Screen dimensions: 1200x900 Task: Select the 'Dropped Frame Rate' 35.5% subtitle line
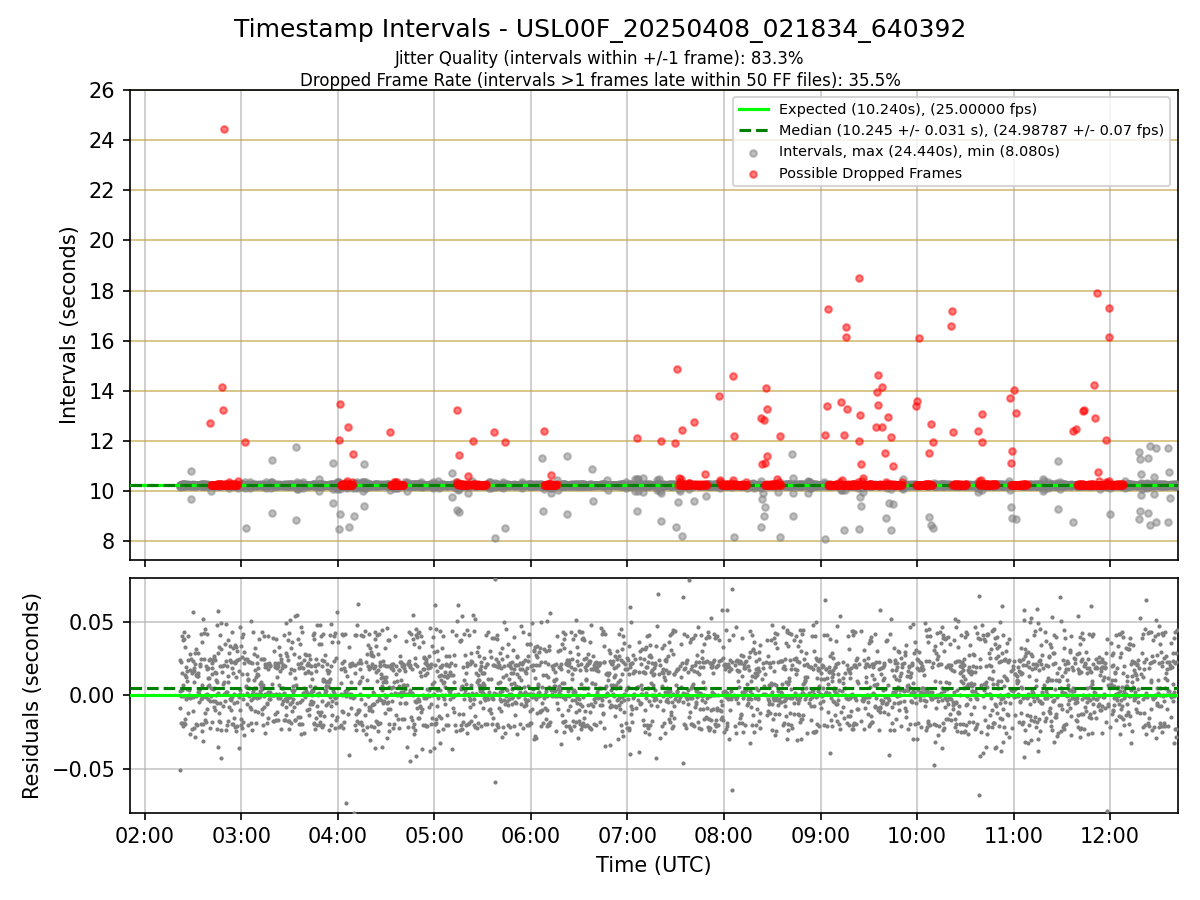coord(600,79)
